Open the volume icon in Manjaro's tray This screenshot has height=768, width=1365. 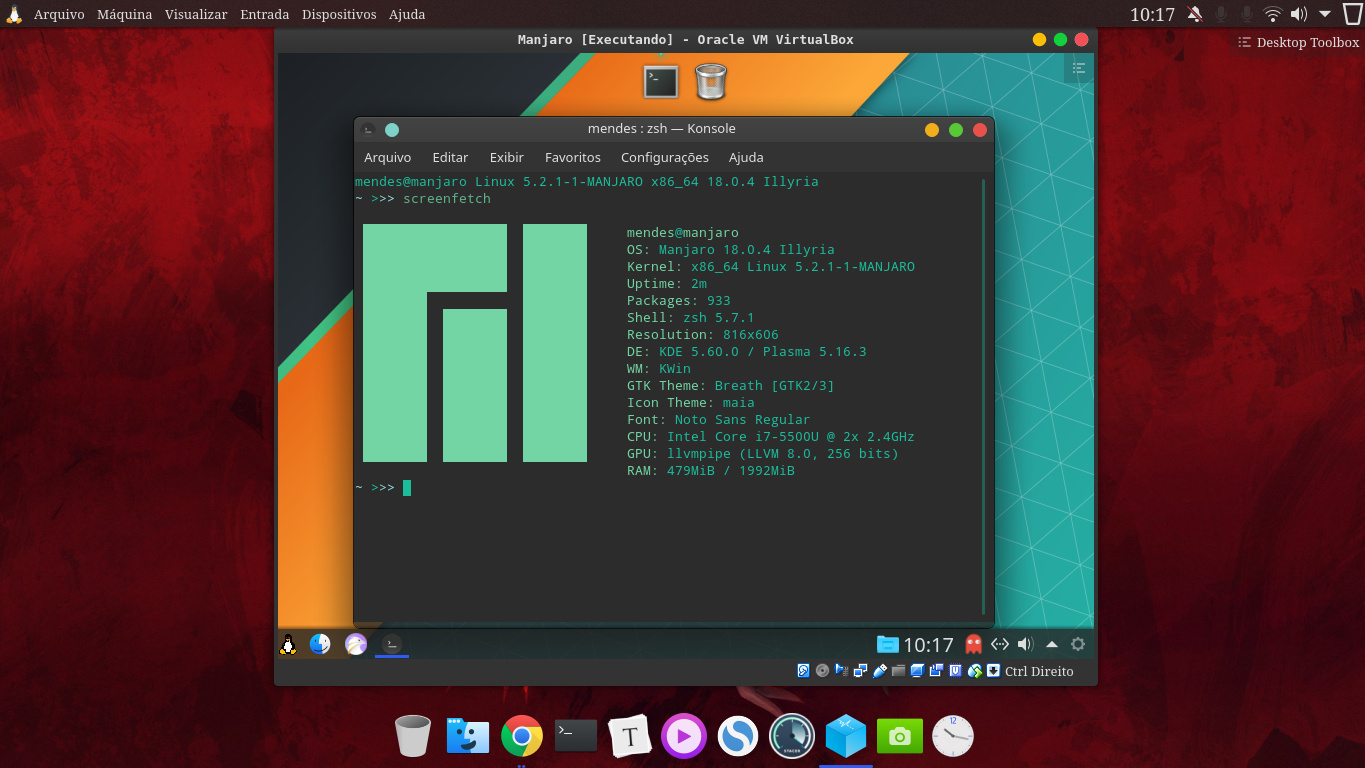point(1025,645)
